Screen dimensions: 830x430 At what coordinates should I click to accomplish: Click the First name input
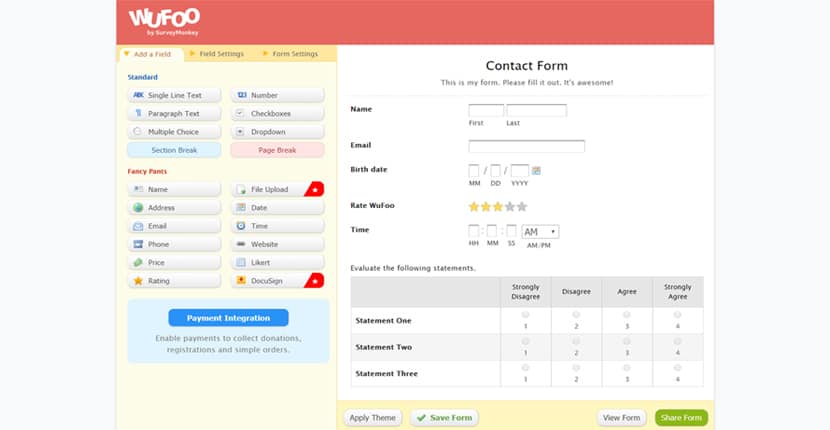coord(486,111)
